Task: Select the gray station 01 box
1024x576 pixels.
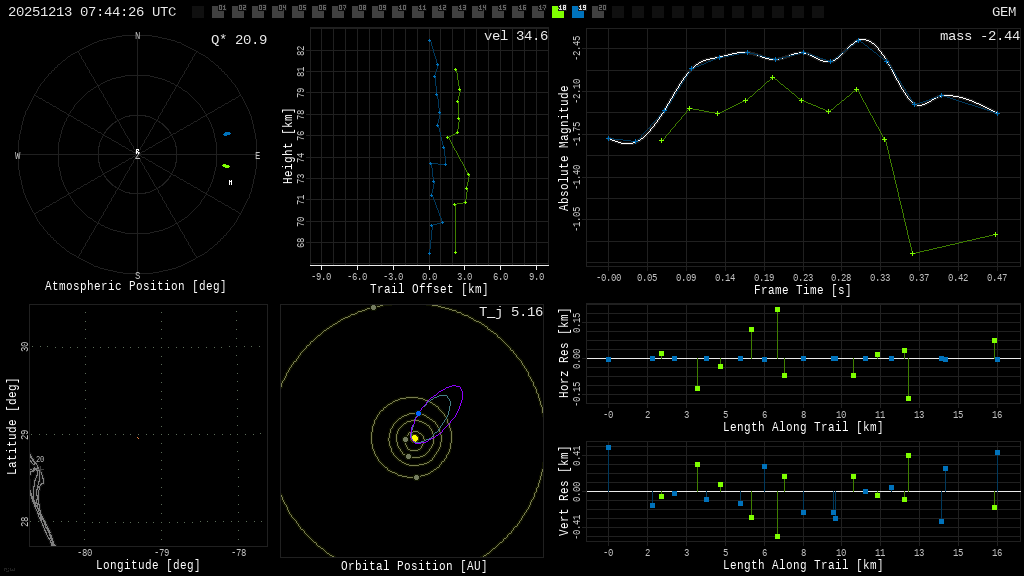Action: point(218,12)
